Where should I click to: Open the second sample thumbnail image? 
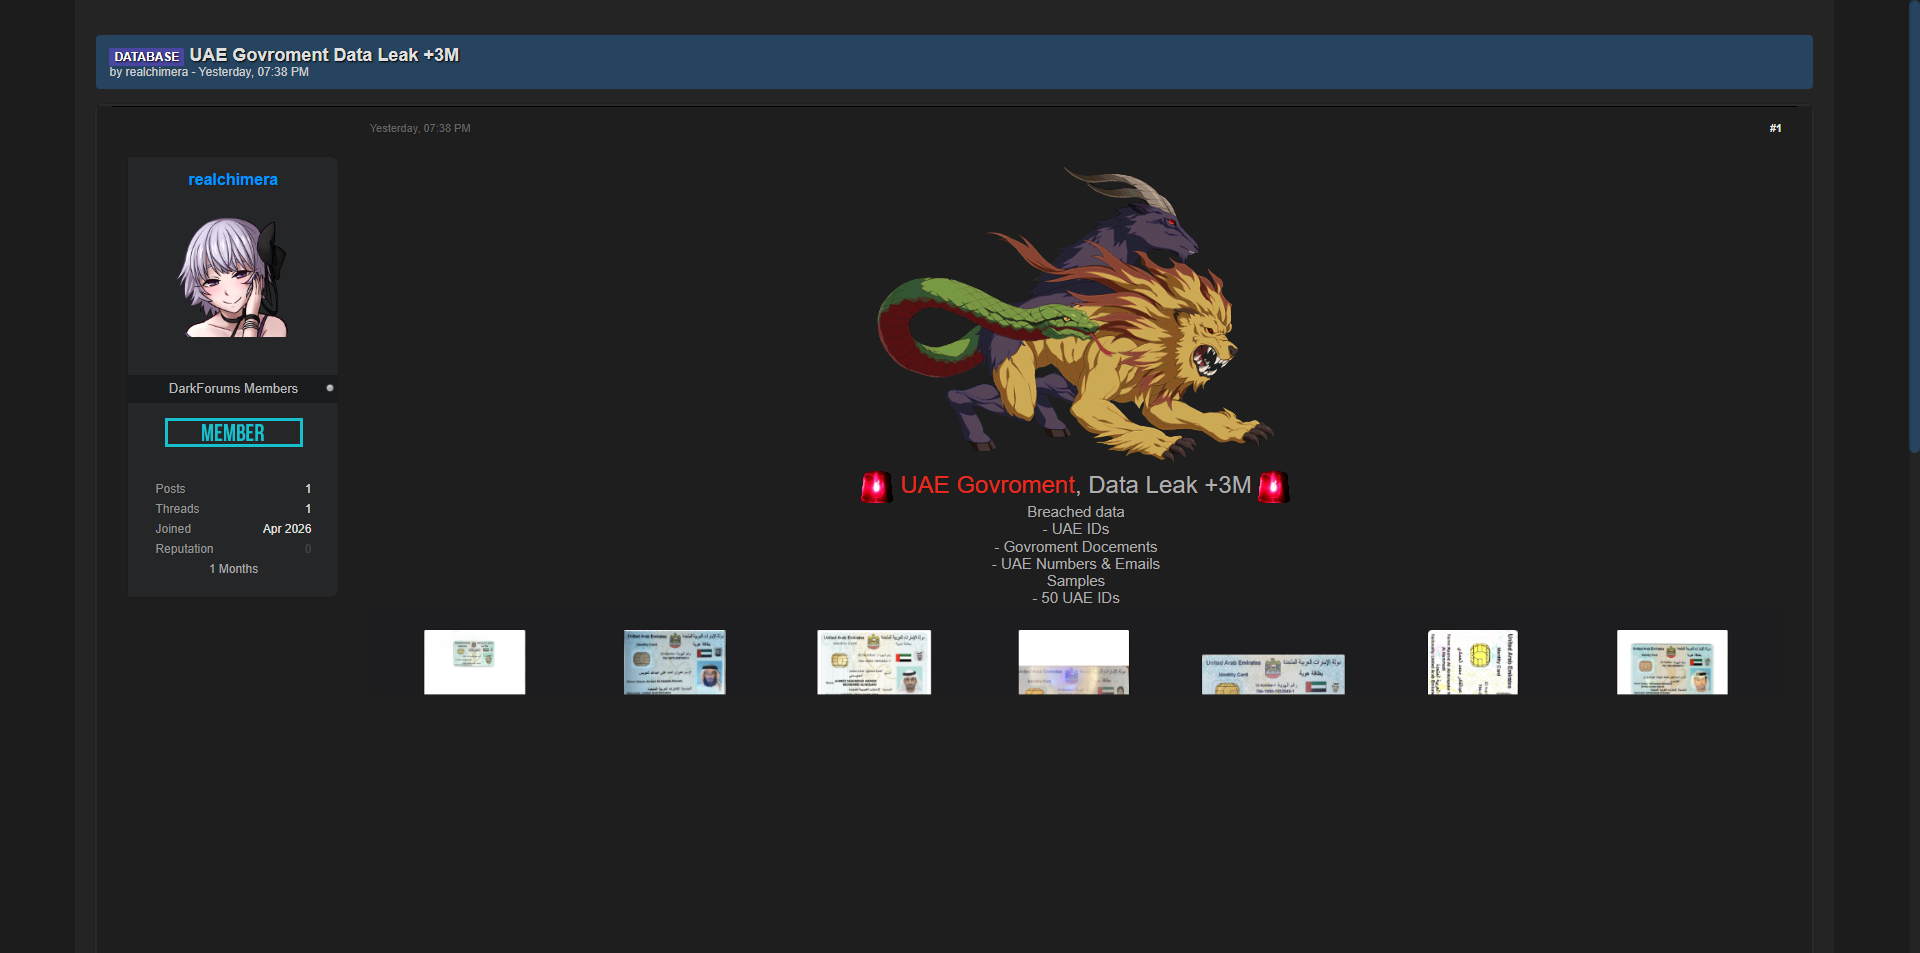(675, 662)
